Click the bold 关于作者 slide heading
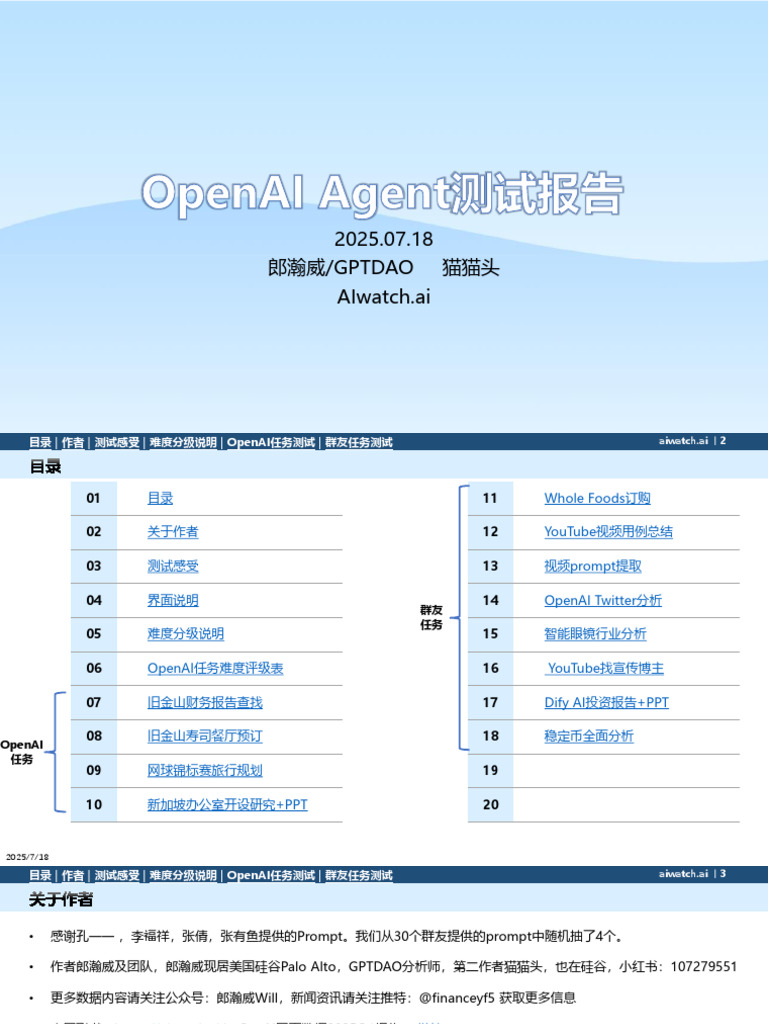 [x=61, y=899]
